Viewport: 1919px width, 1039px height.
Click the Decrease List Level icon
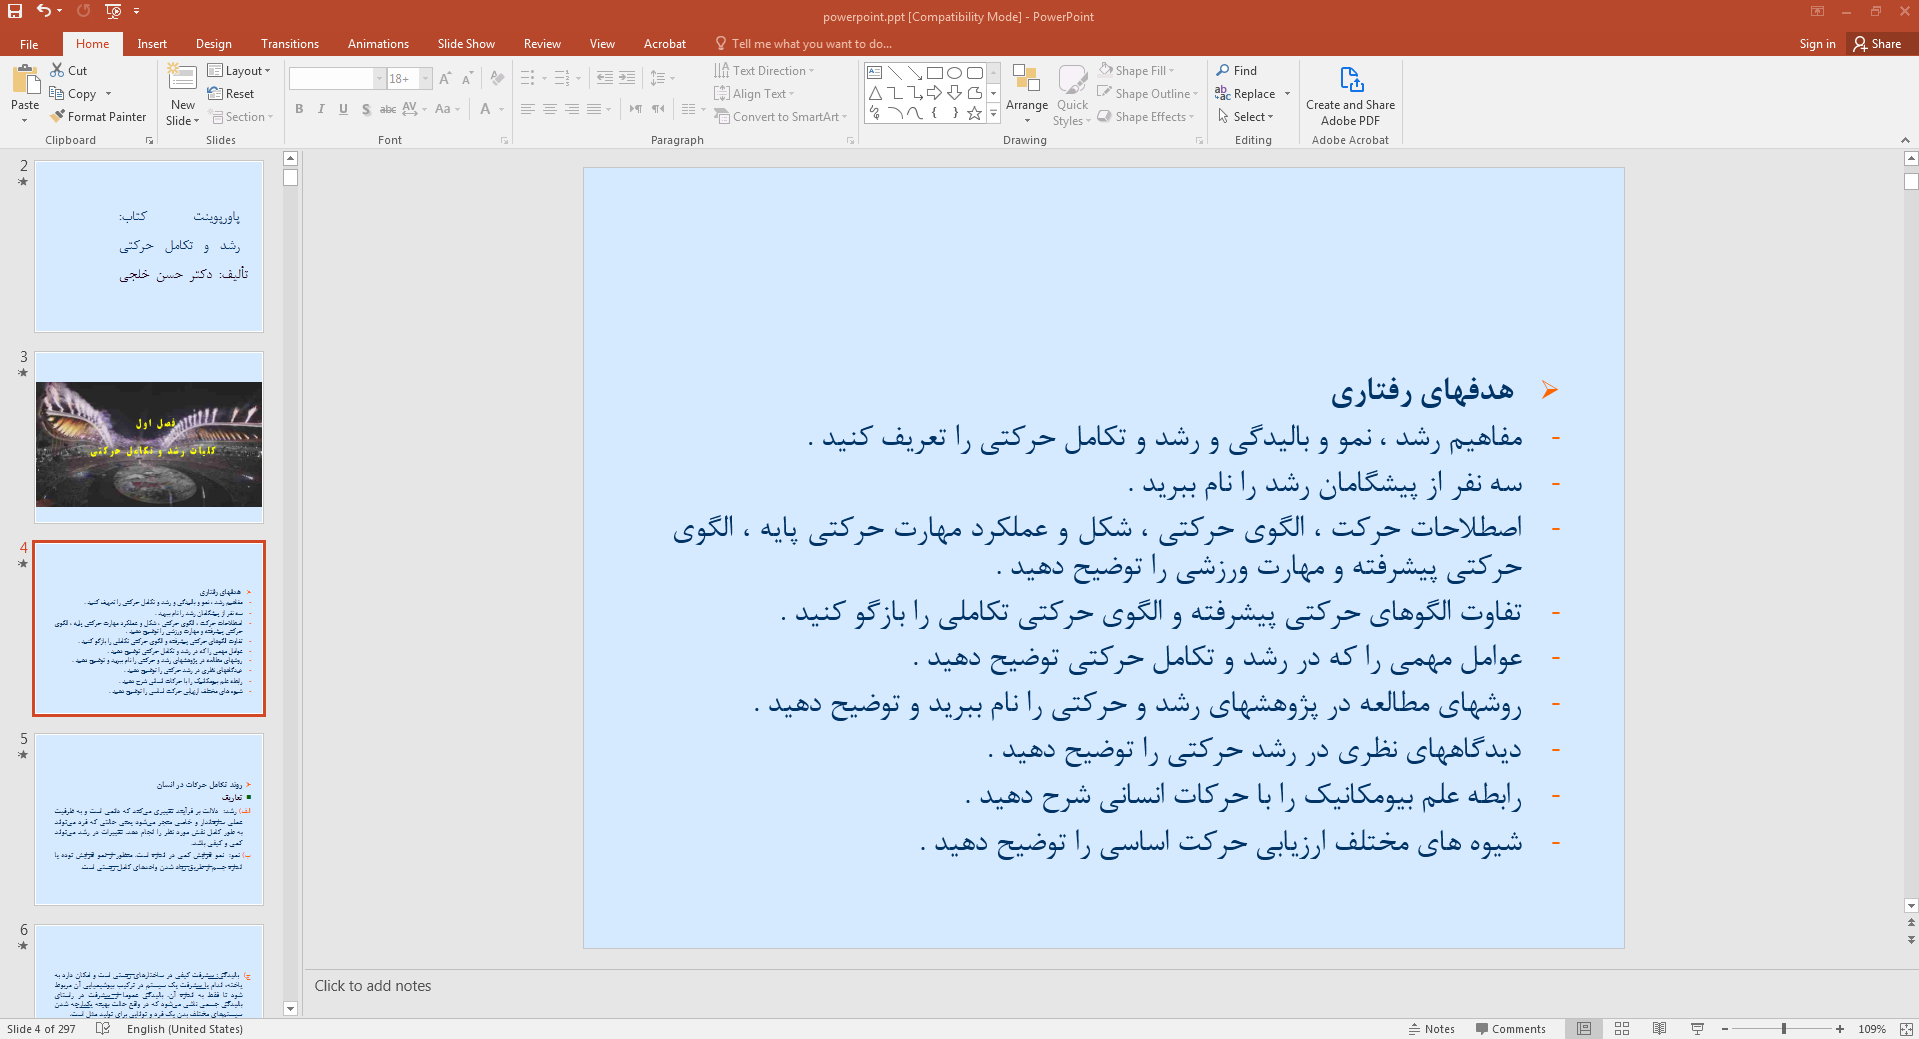(x=605, y=78)
